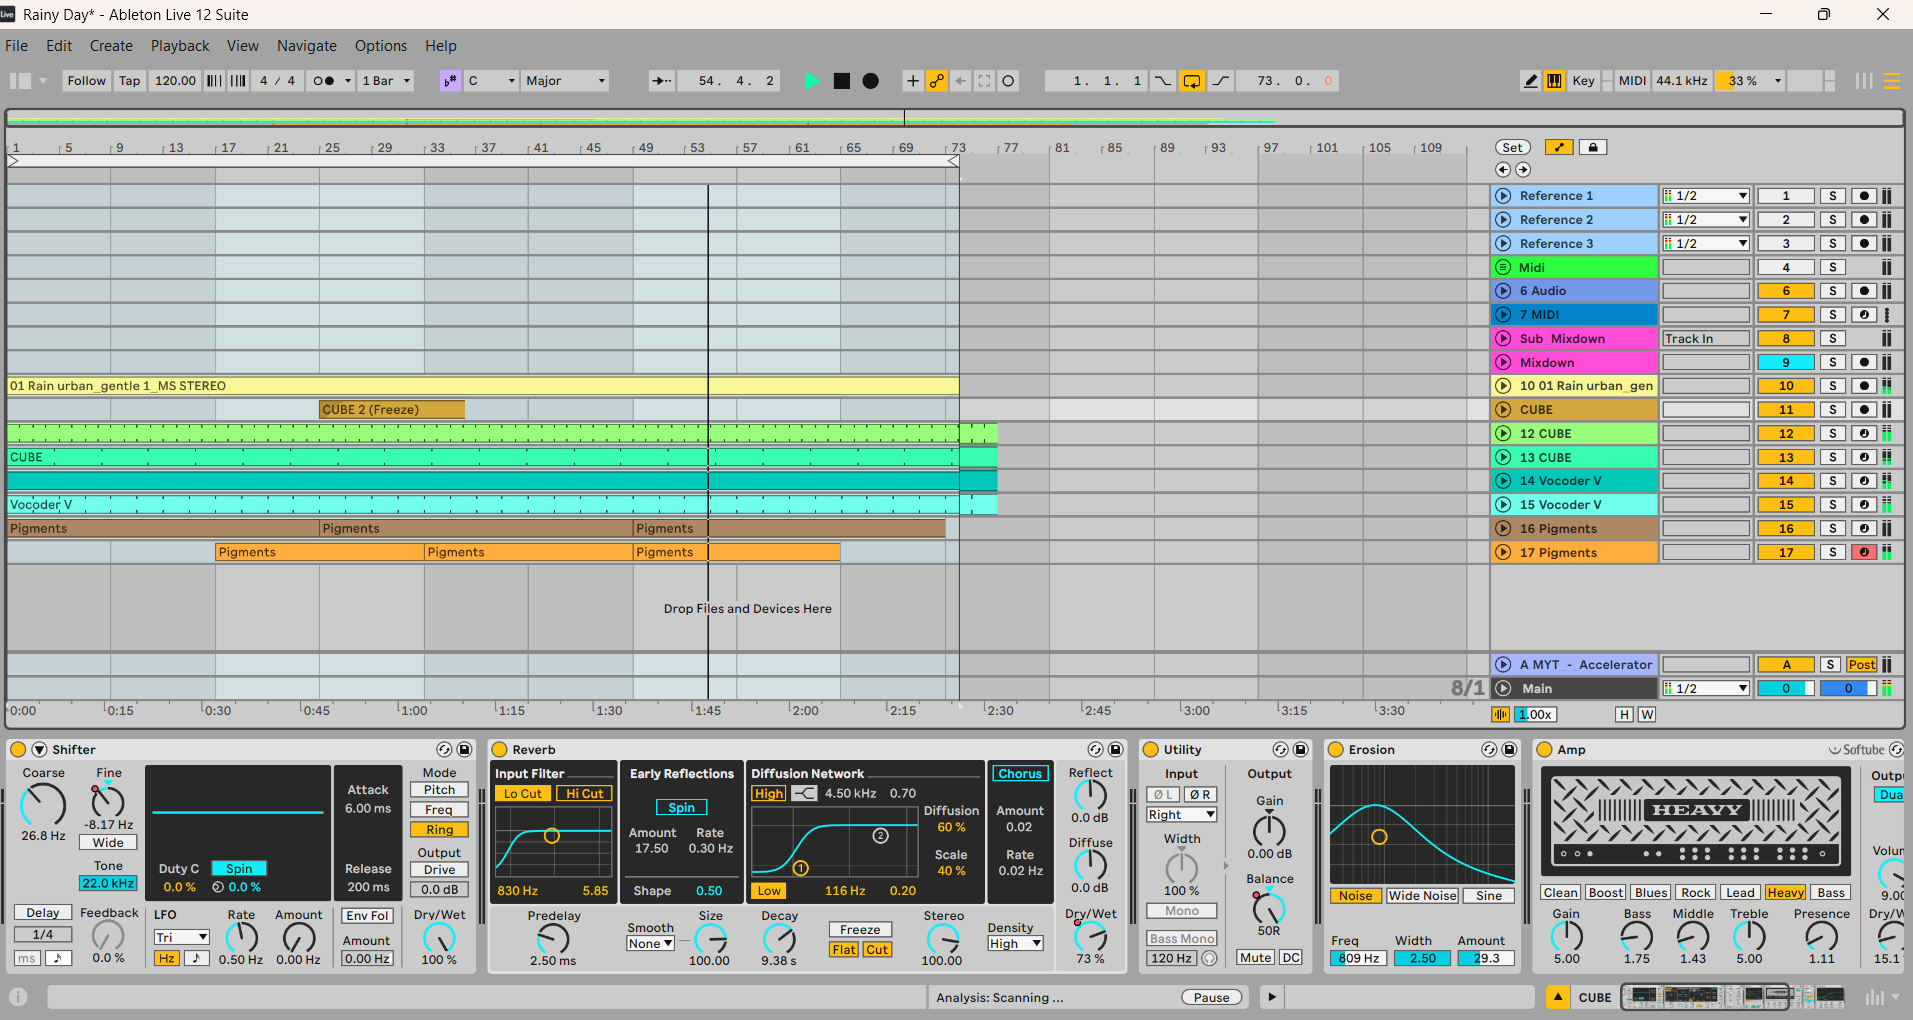Viewport: 1913px width, 1020px height.
Task: Toggle the scale mode flat-sharp icon
Action: [x=450, y=81]
